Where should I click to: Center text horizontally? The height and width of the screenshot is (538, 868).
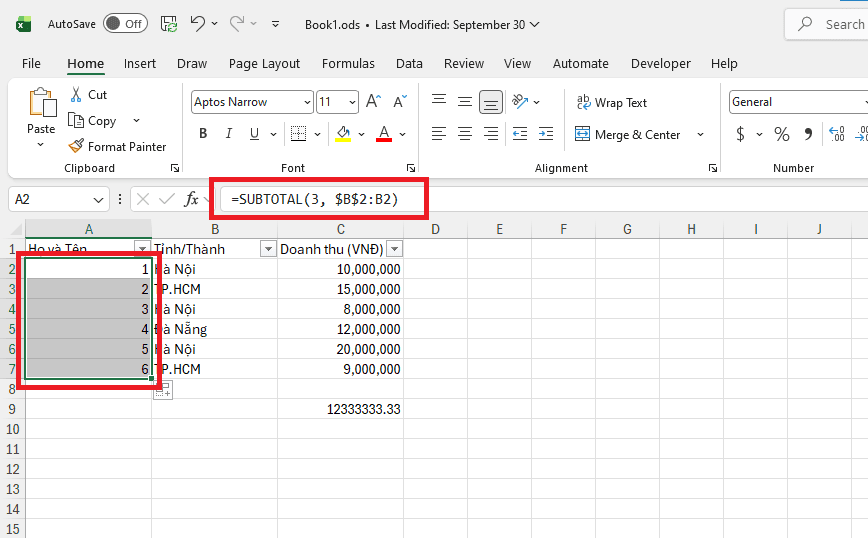click(465, 133)
